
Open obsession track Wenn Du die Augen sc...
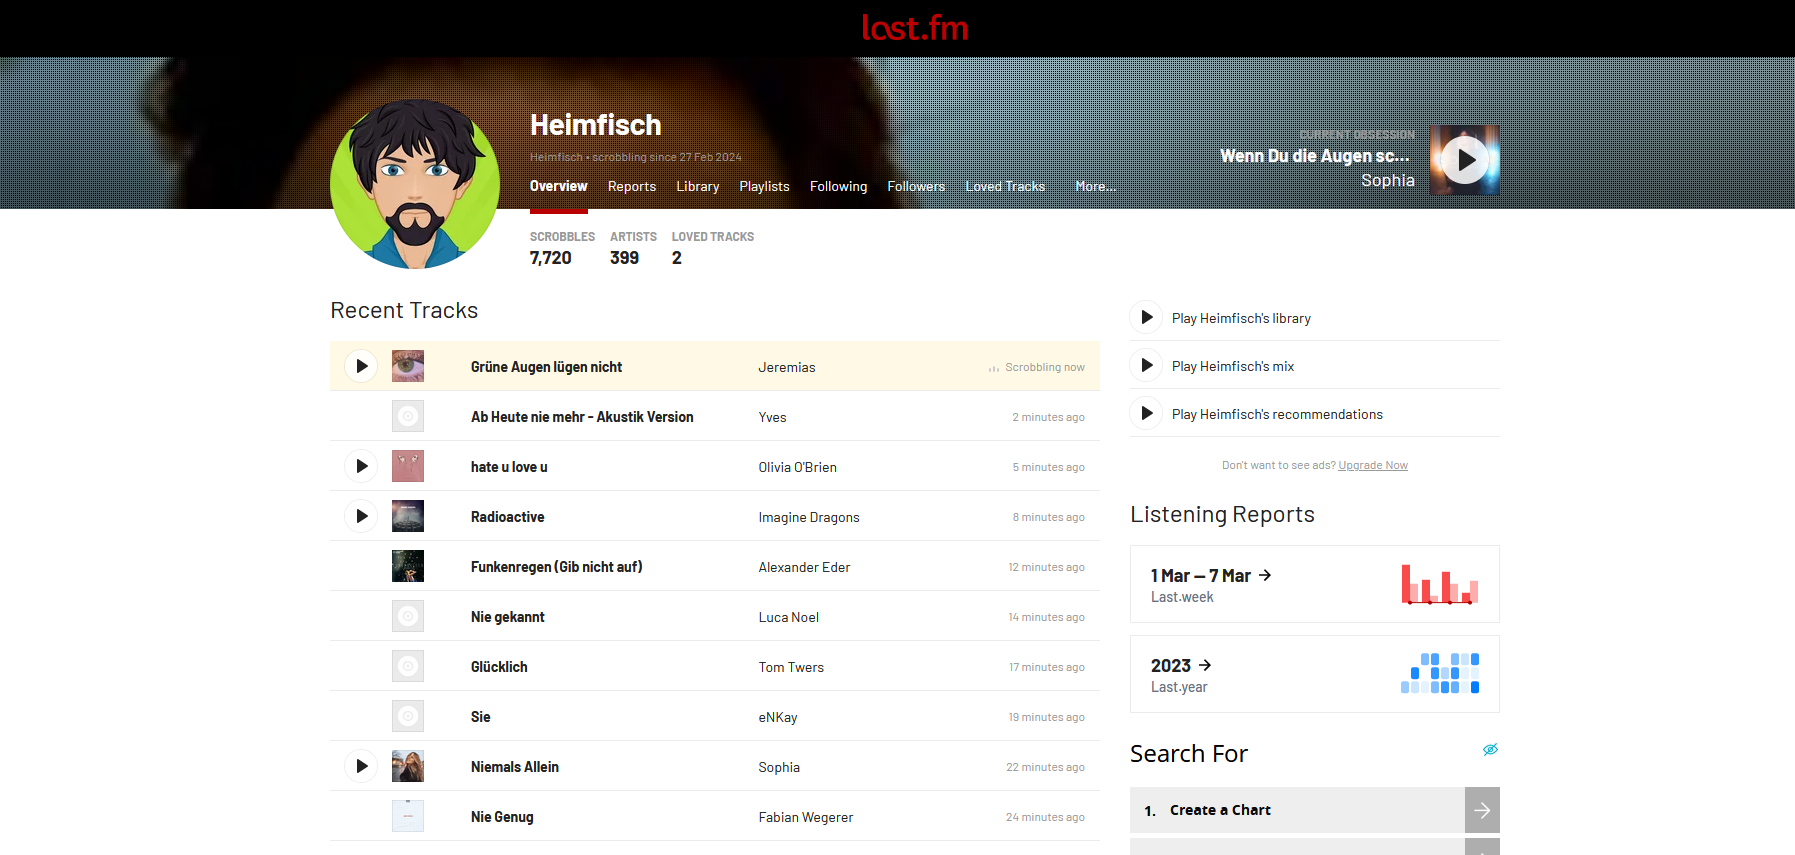click(x=1315, y=156)
